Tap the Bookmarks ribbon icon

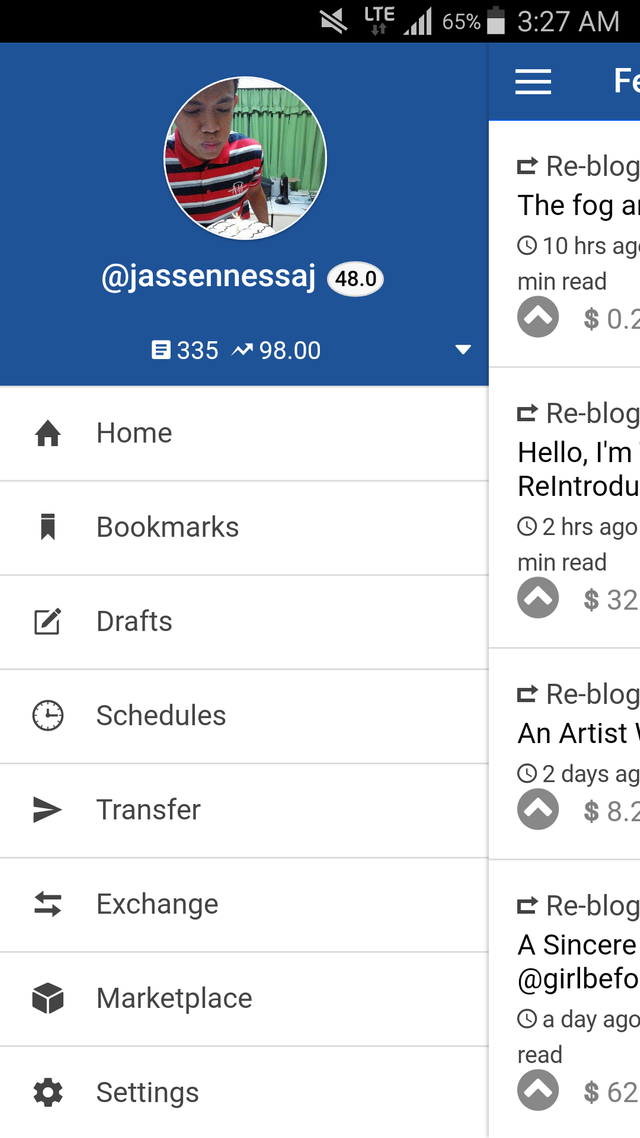click(47, 527)
